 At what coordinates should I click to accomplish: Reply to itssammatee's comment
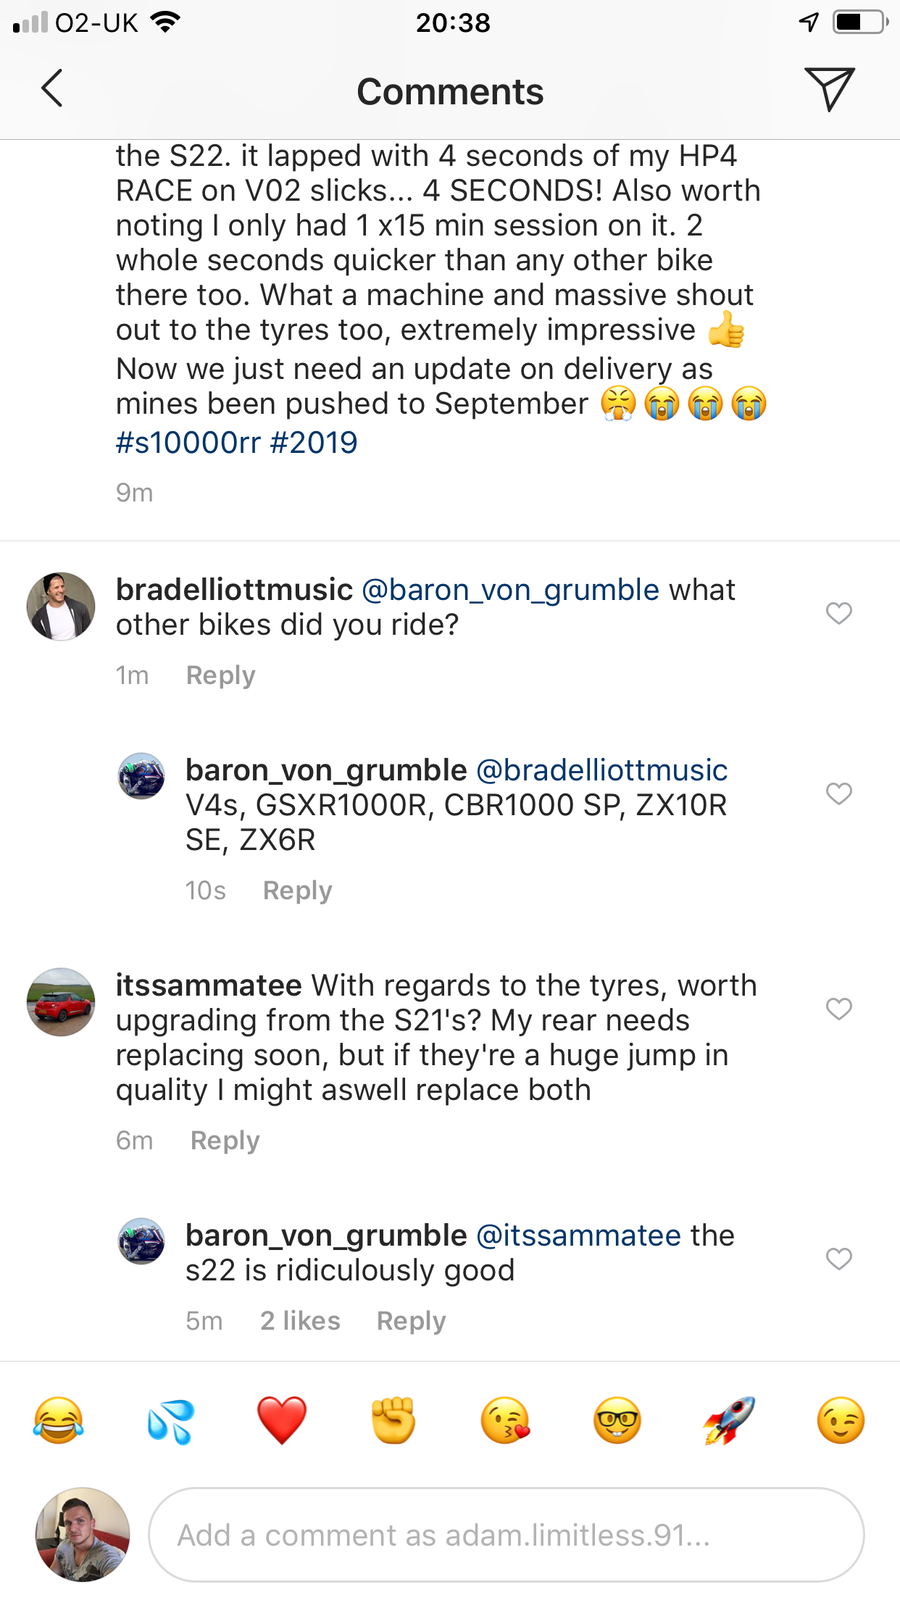[225, 1141]
